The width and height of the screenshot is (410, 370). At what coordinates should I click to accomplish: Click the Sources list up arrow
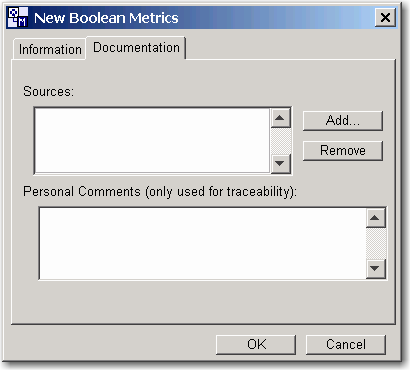click(x=280, y=118)
